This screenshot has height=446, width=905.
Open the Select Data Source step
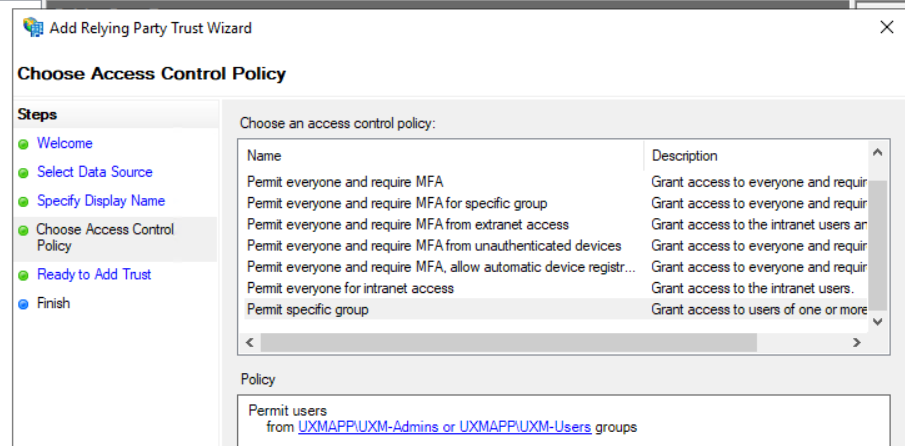pos(94,172)
